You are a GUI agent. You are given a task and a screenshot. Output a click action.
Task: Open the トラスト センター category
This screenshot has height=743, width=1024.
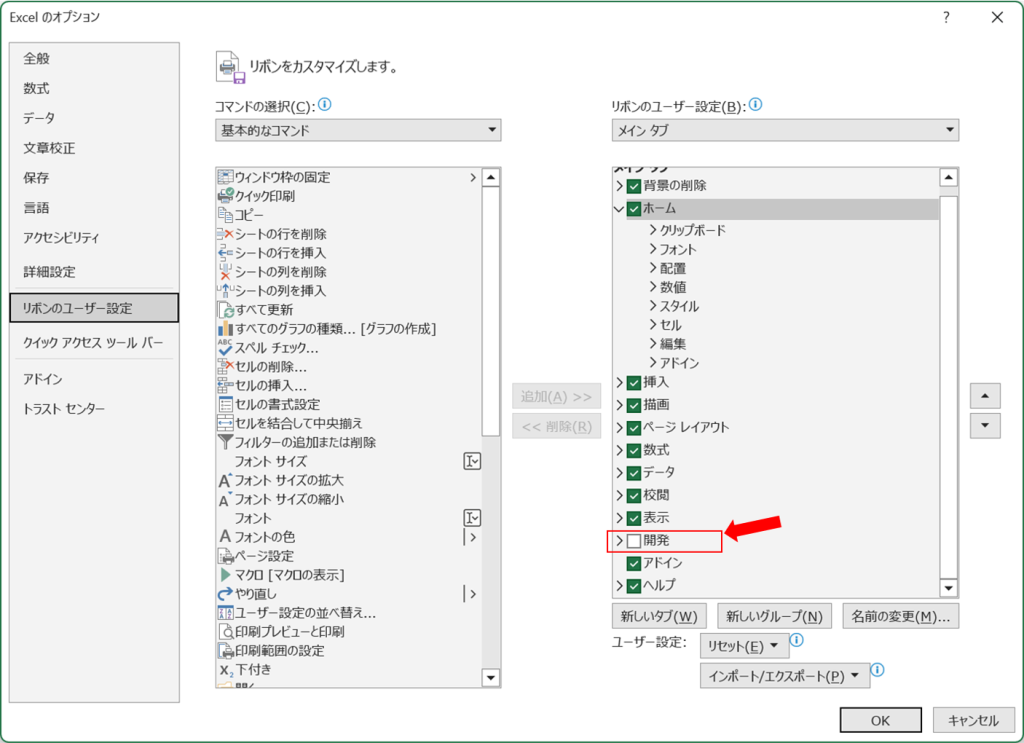point(64,409)
